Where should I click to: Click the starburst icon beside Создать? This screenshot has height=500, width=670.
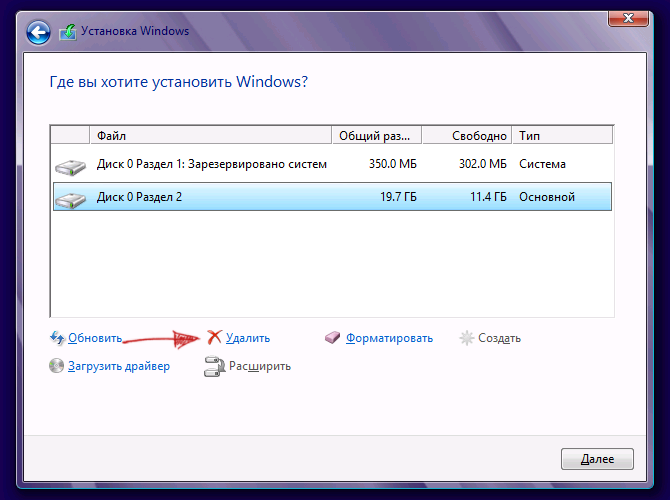point(466,338)
